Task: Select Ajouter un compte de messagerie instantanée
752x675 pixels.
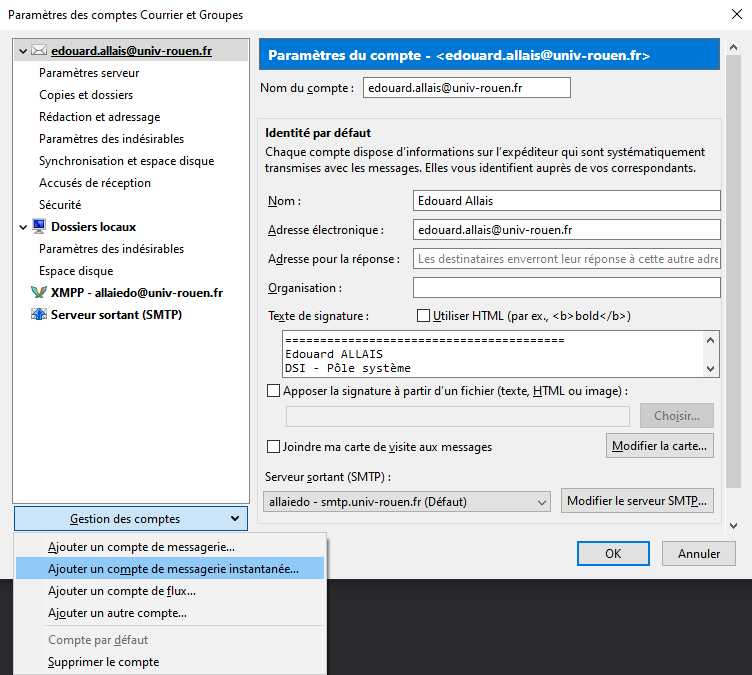Action: (x=173, y=569)
